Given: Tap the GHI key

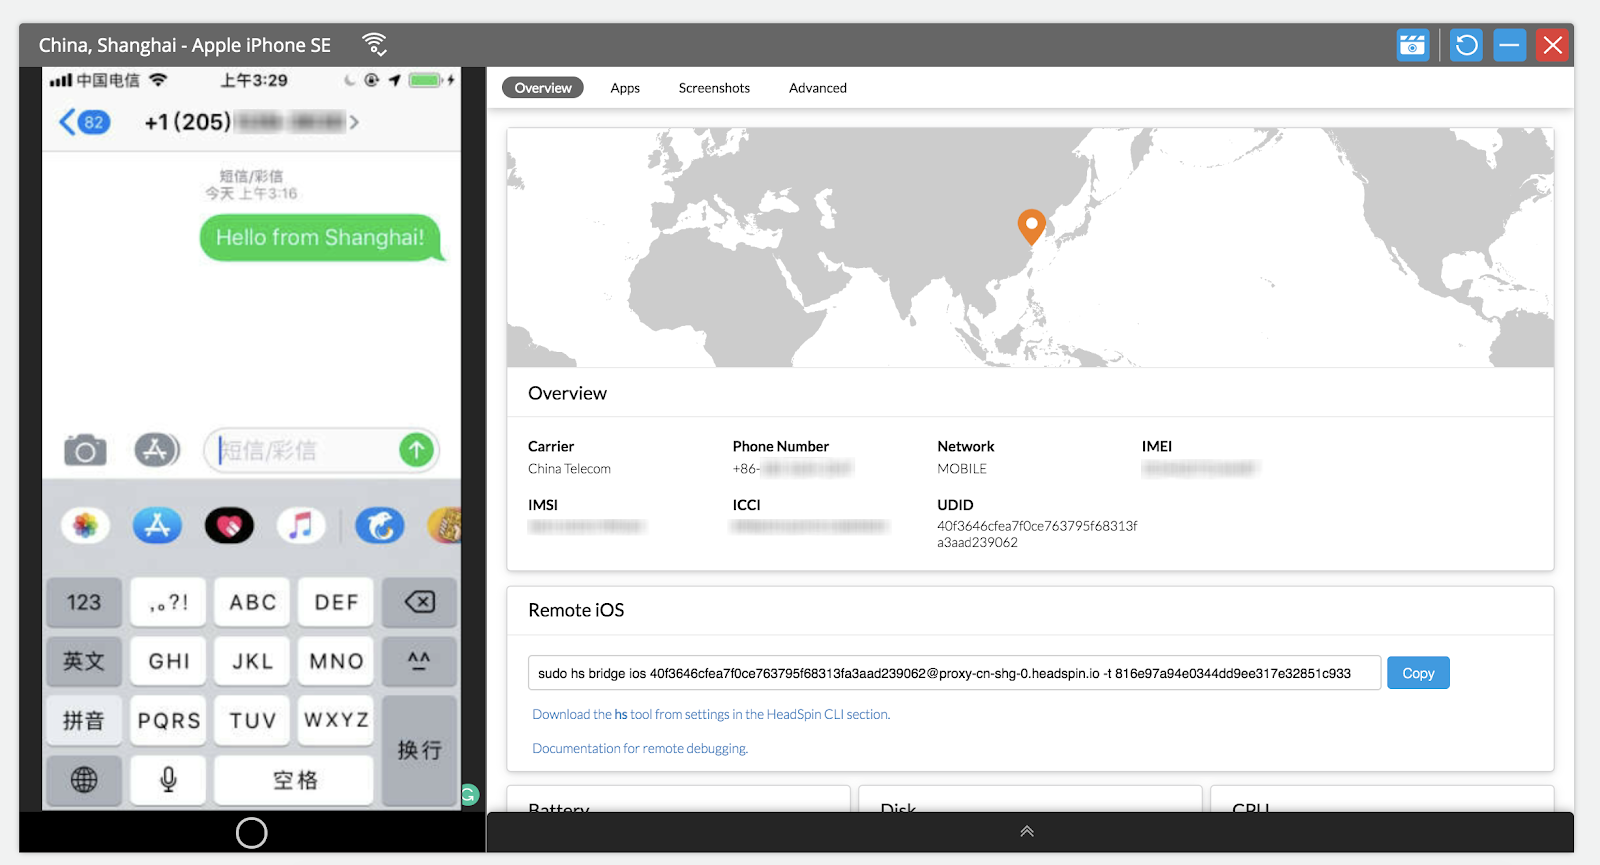Looking at the screenshot, I should (168, 661).
